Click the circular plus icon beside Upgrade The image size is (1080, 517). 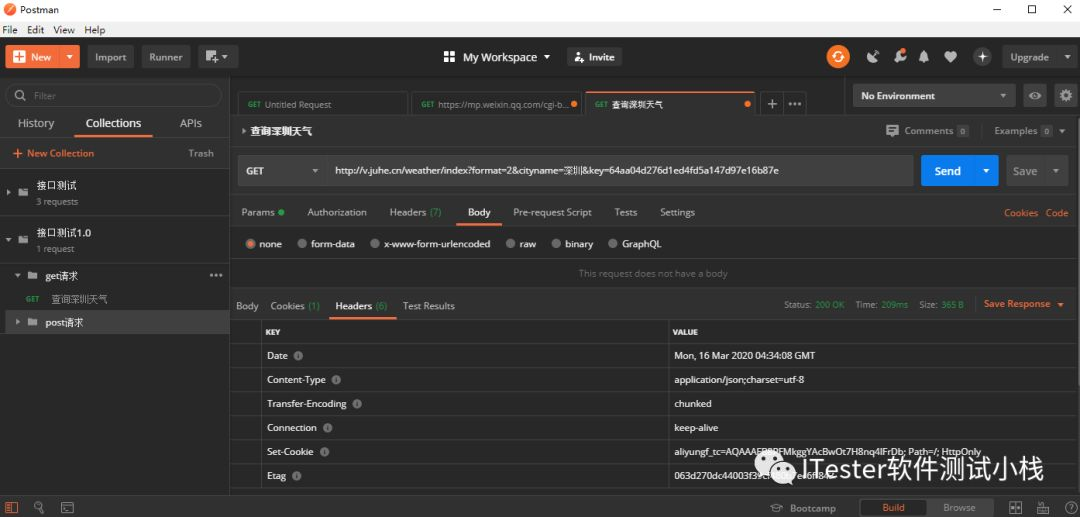point(983,56)
